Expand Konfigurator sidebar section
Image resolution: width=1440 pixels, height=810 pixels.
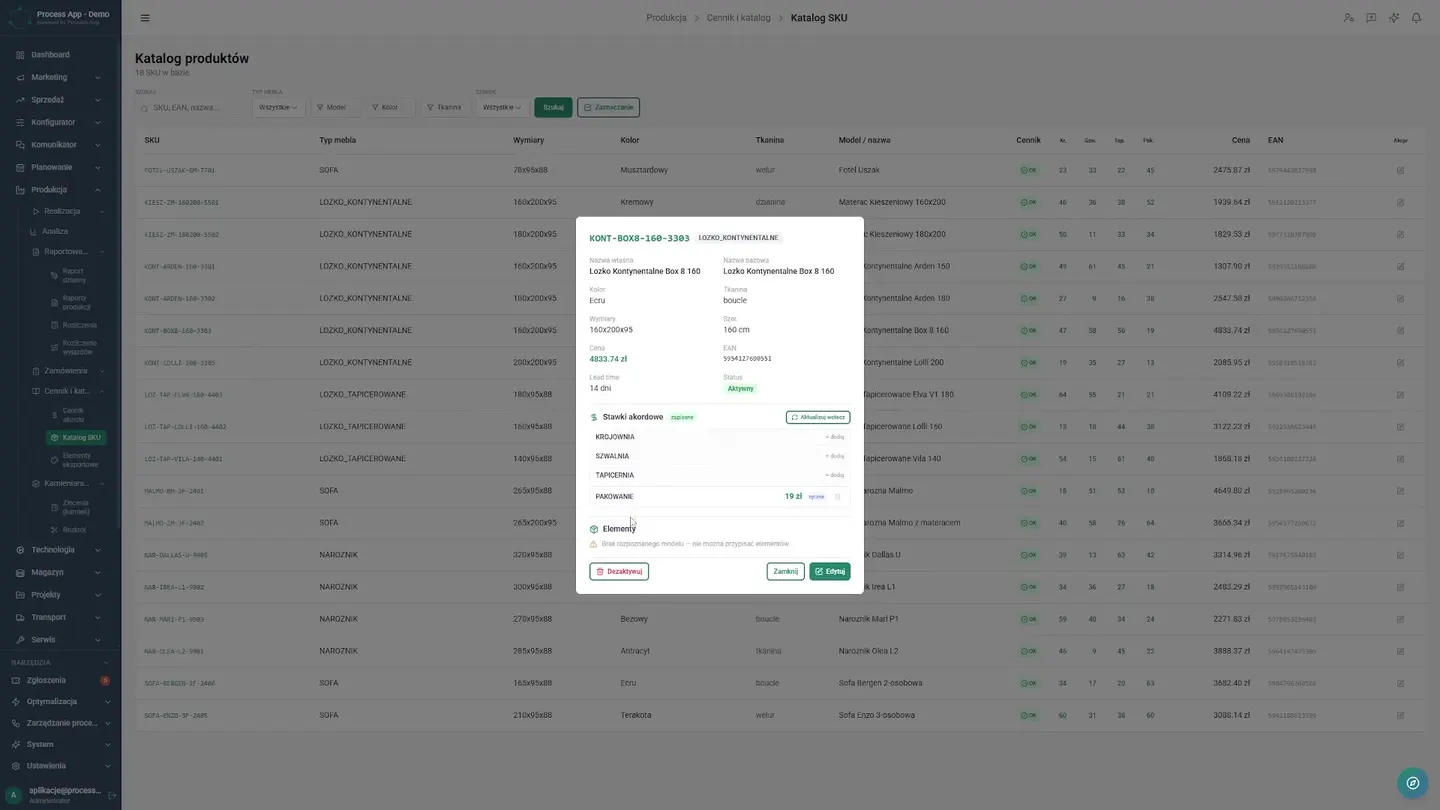60,122
